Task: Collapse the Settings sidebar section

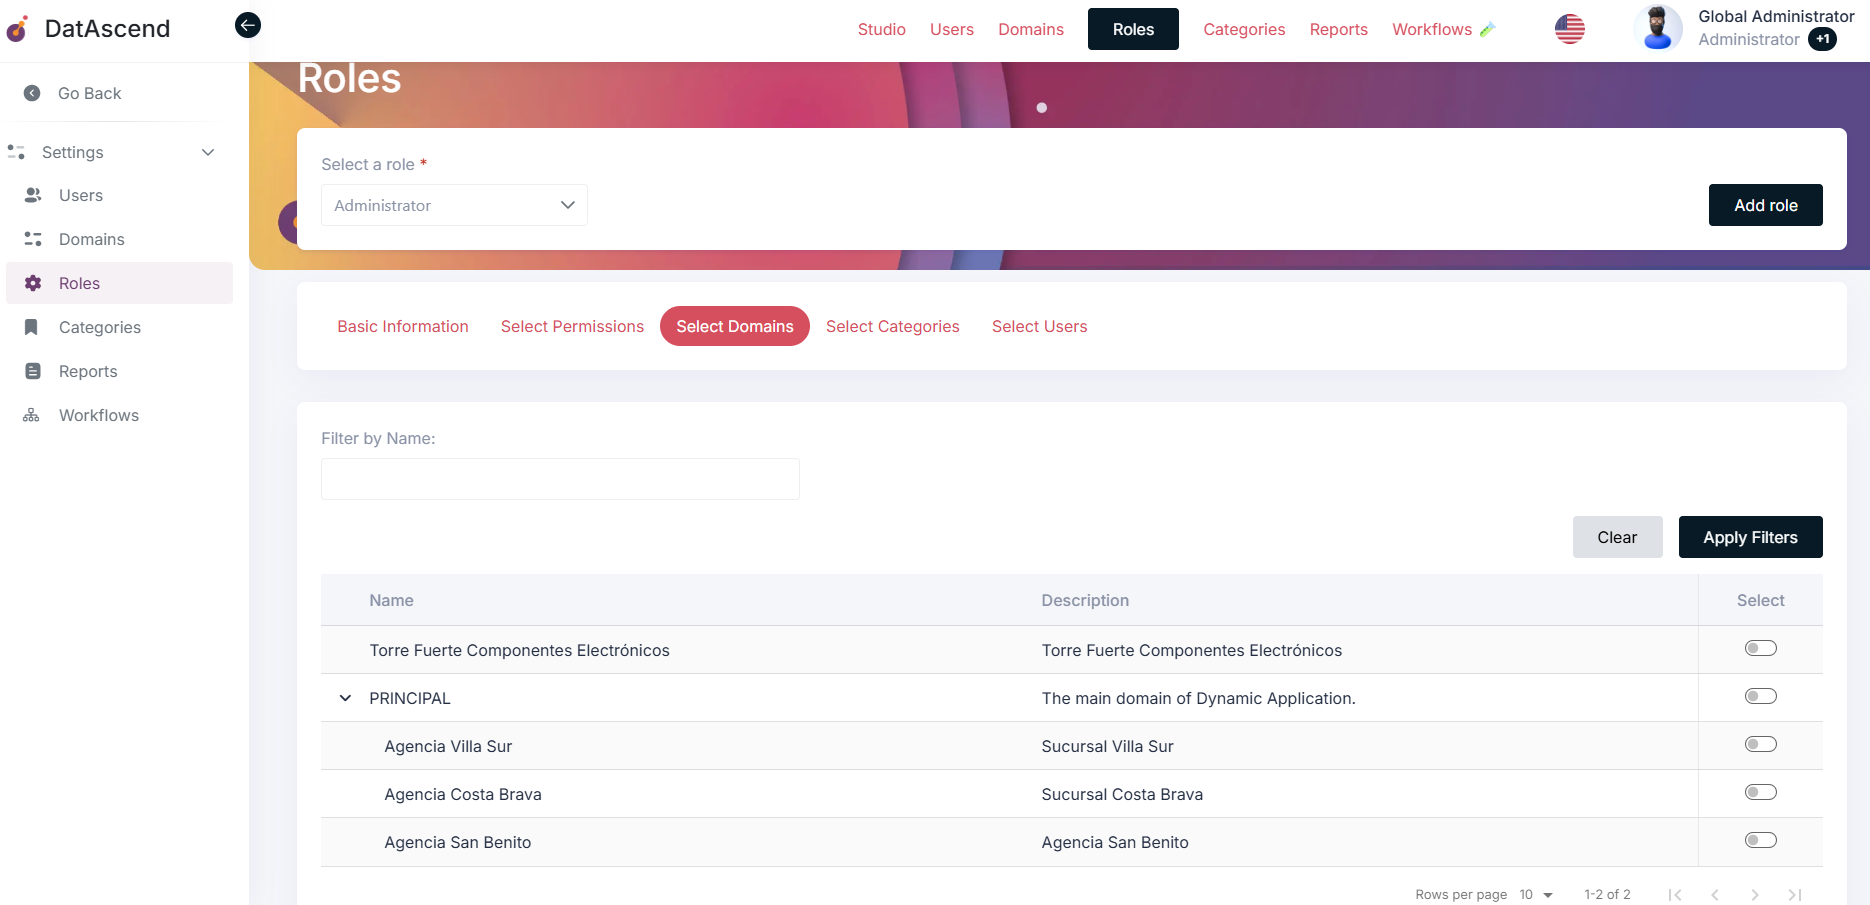Action: click(x=208, y=152)
